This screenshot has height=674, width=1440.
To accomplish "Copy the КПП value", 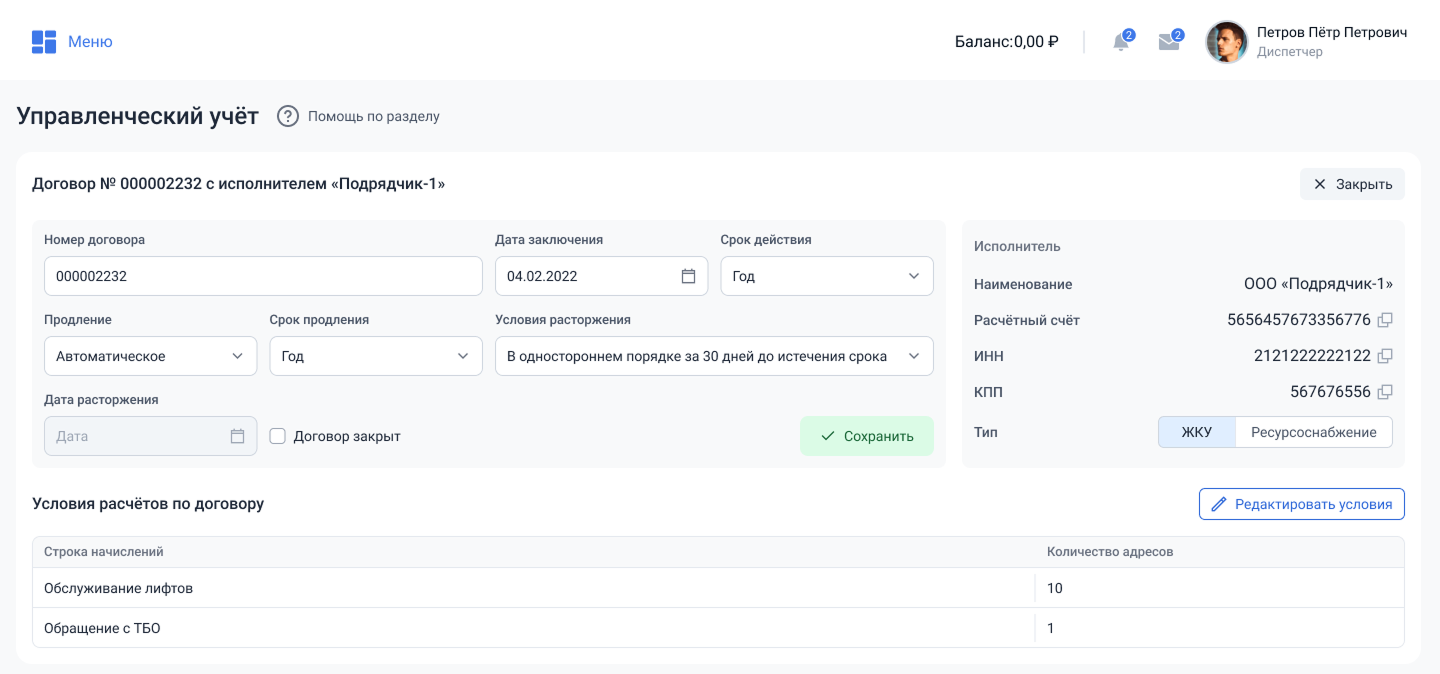I will 1385,392.
